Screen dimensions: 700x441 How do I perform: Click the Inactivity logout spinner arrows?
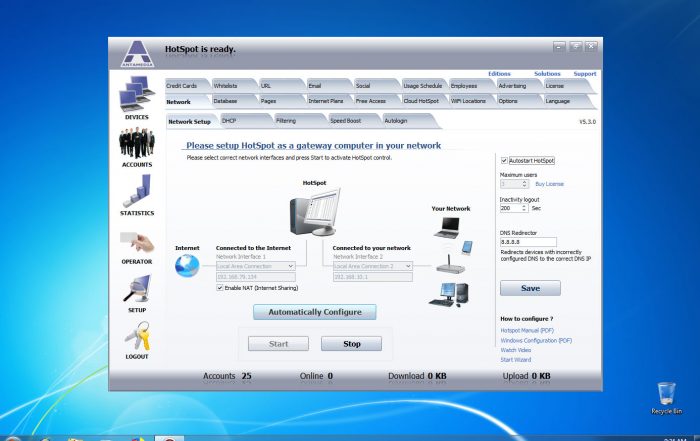coord(525,208)
